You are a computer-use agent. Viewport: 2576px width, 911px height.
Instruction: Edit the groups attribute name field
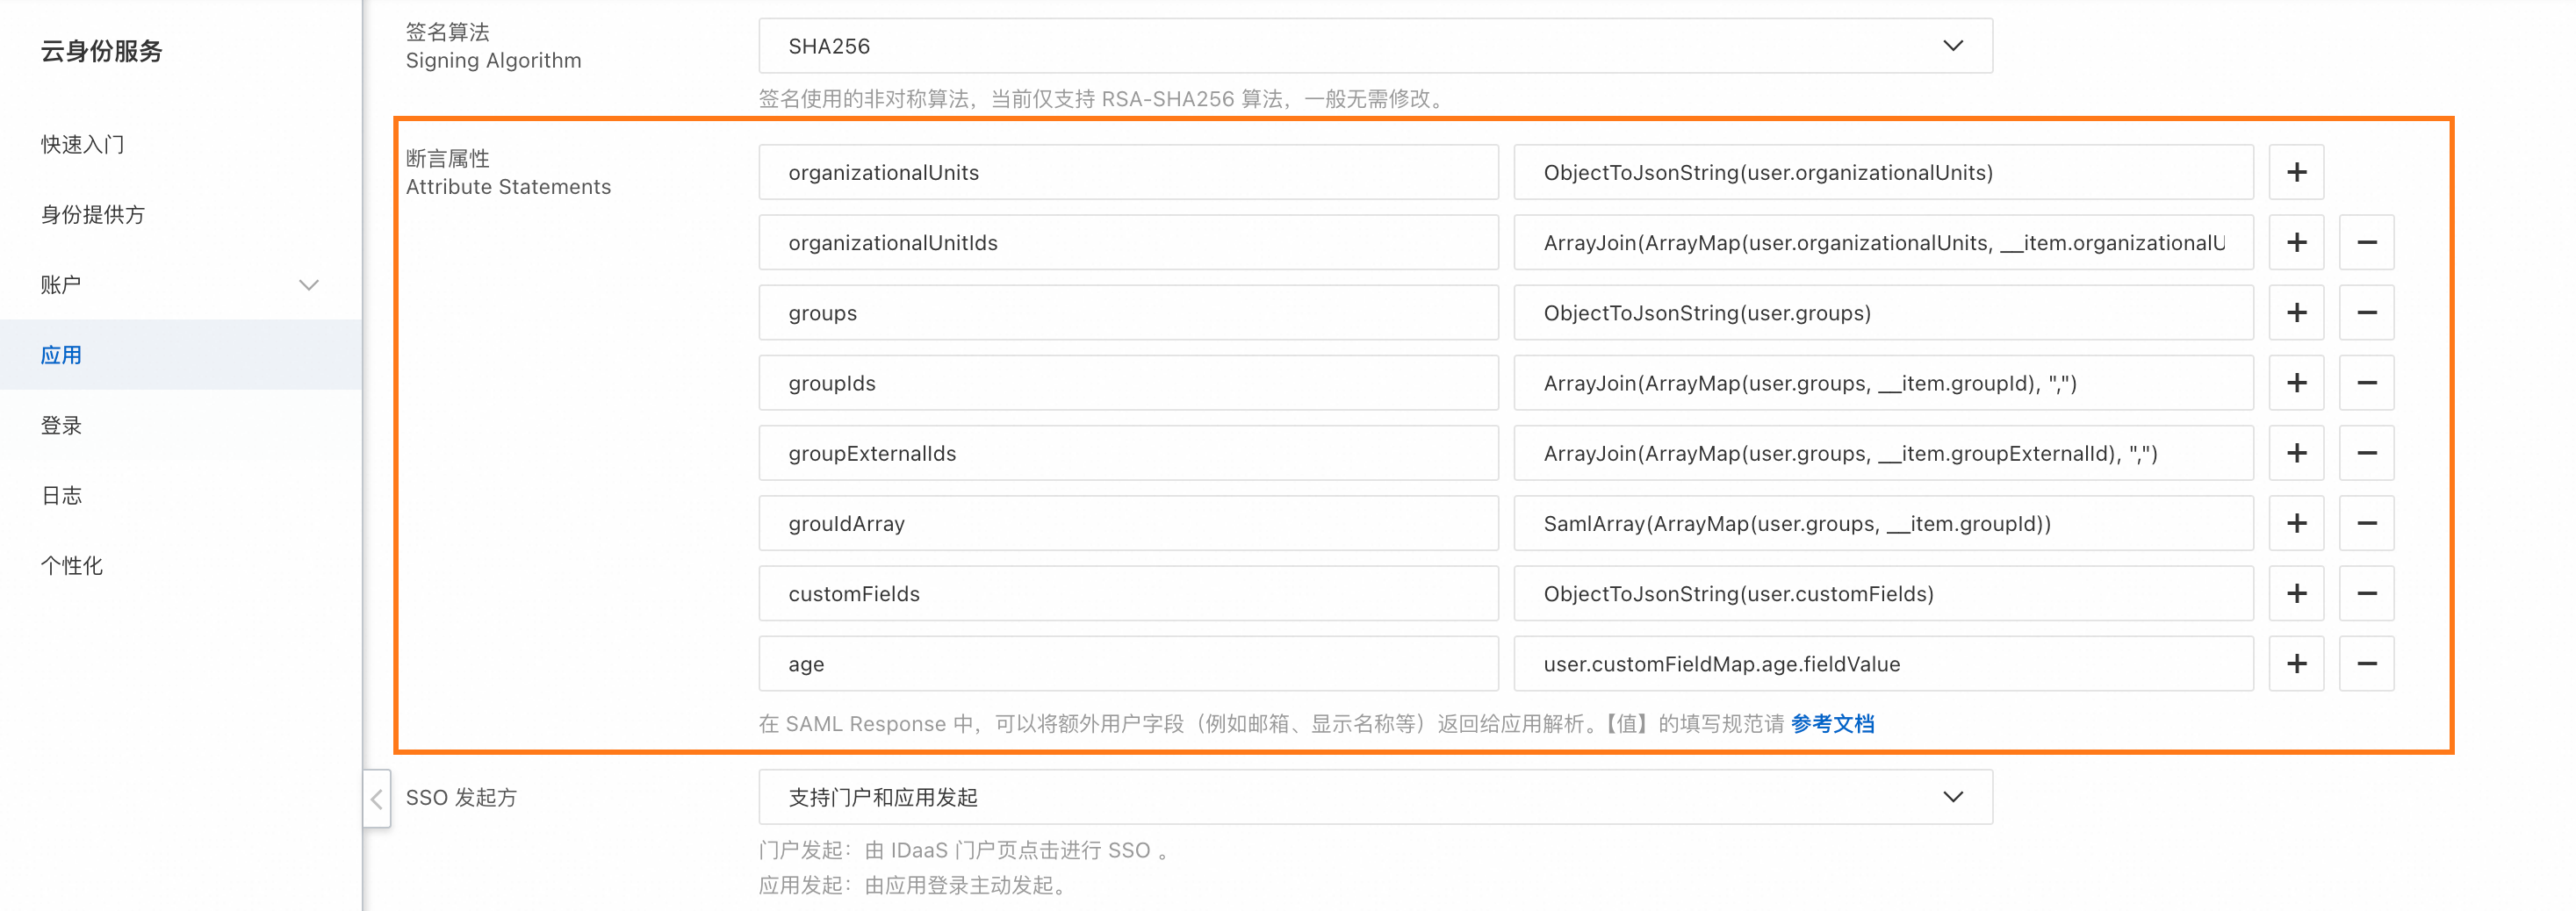1128,313
